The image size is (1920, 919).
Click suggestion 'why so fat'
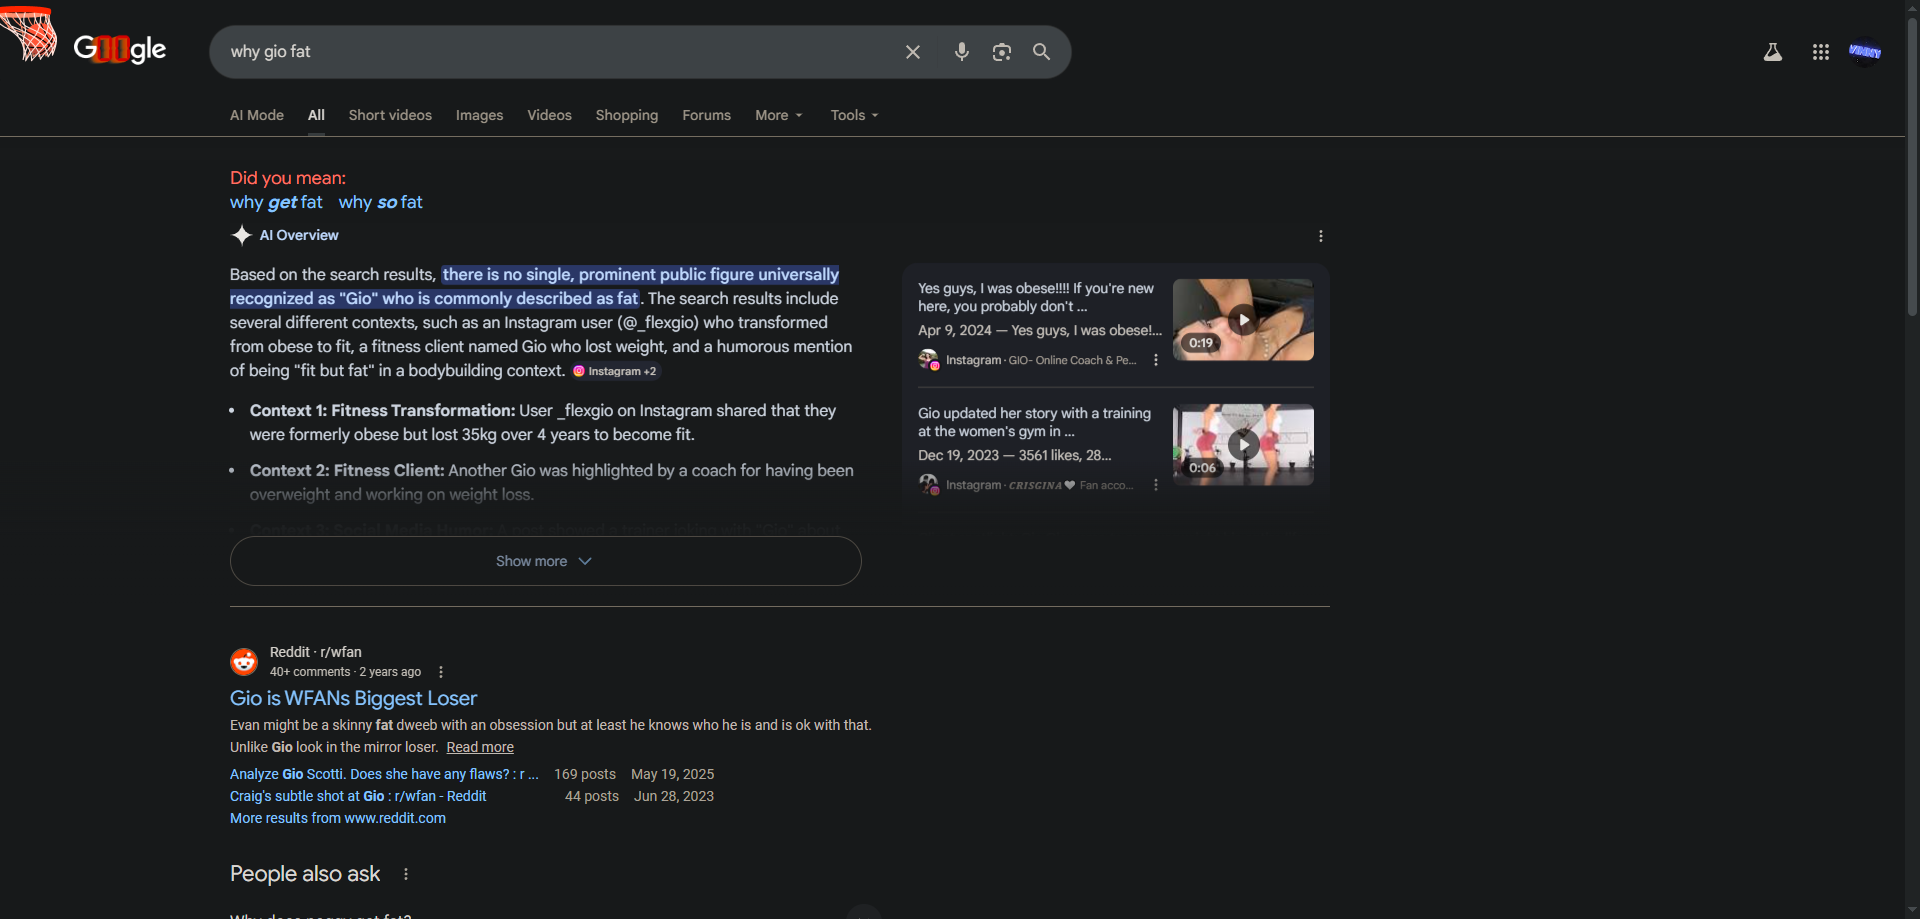(x=381, y=202)
